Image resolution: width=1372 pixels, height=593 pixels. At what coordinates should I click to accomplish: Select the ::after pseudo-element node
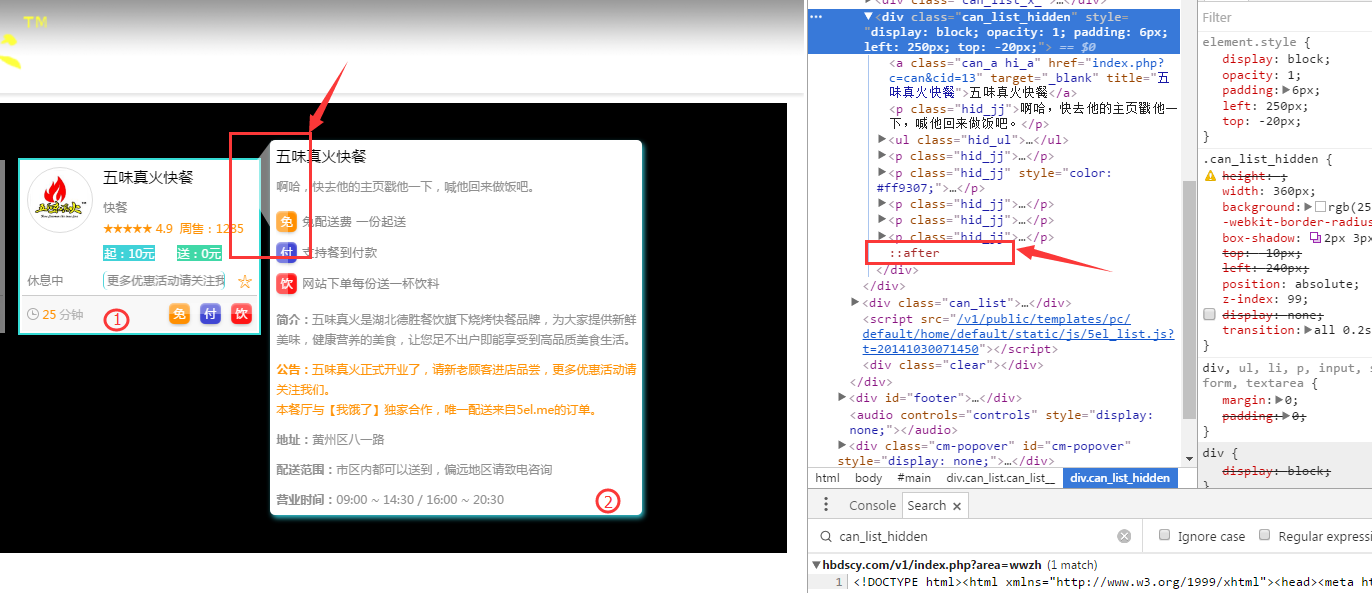(x=915, y=253)
